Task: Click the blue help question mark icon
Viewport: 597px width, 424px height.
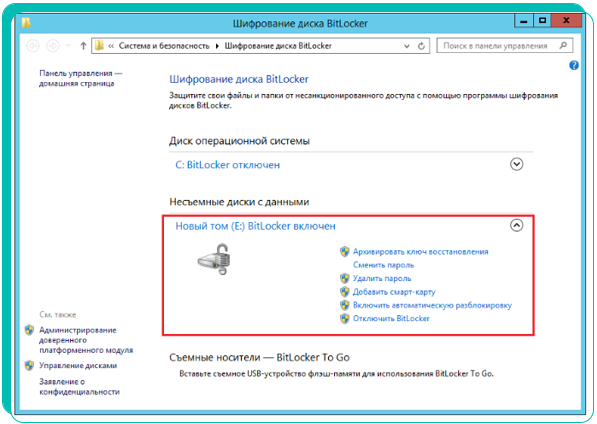Action: pos(574,65)
